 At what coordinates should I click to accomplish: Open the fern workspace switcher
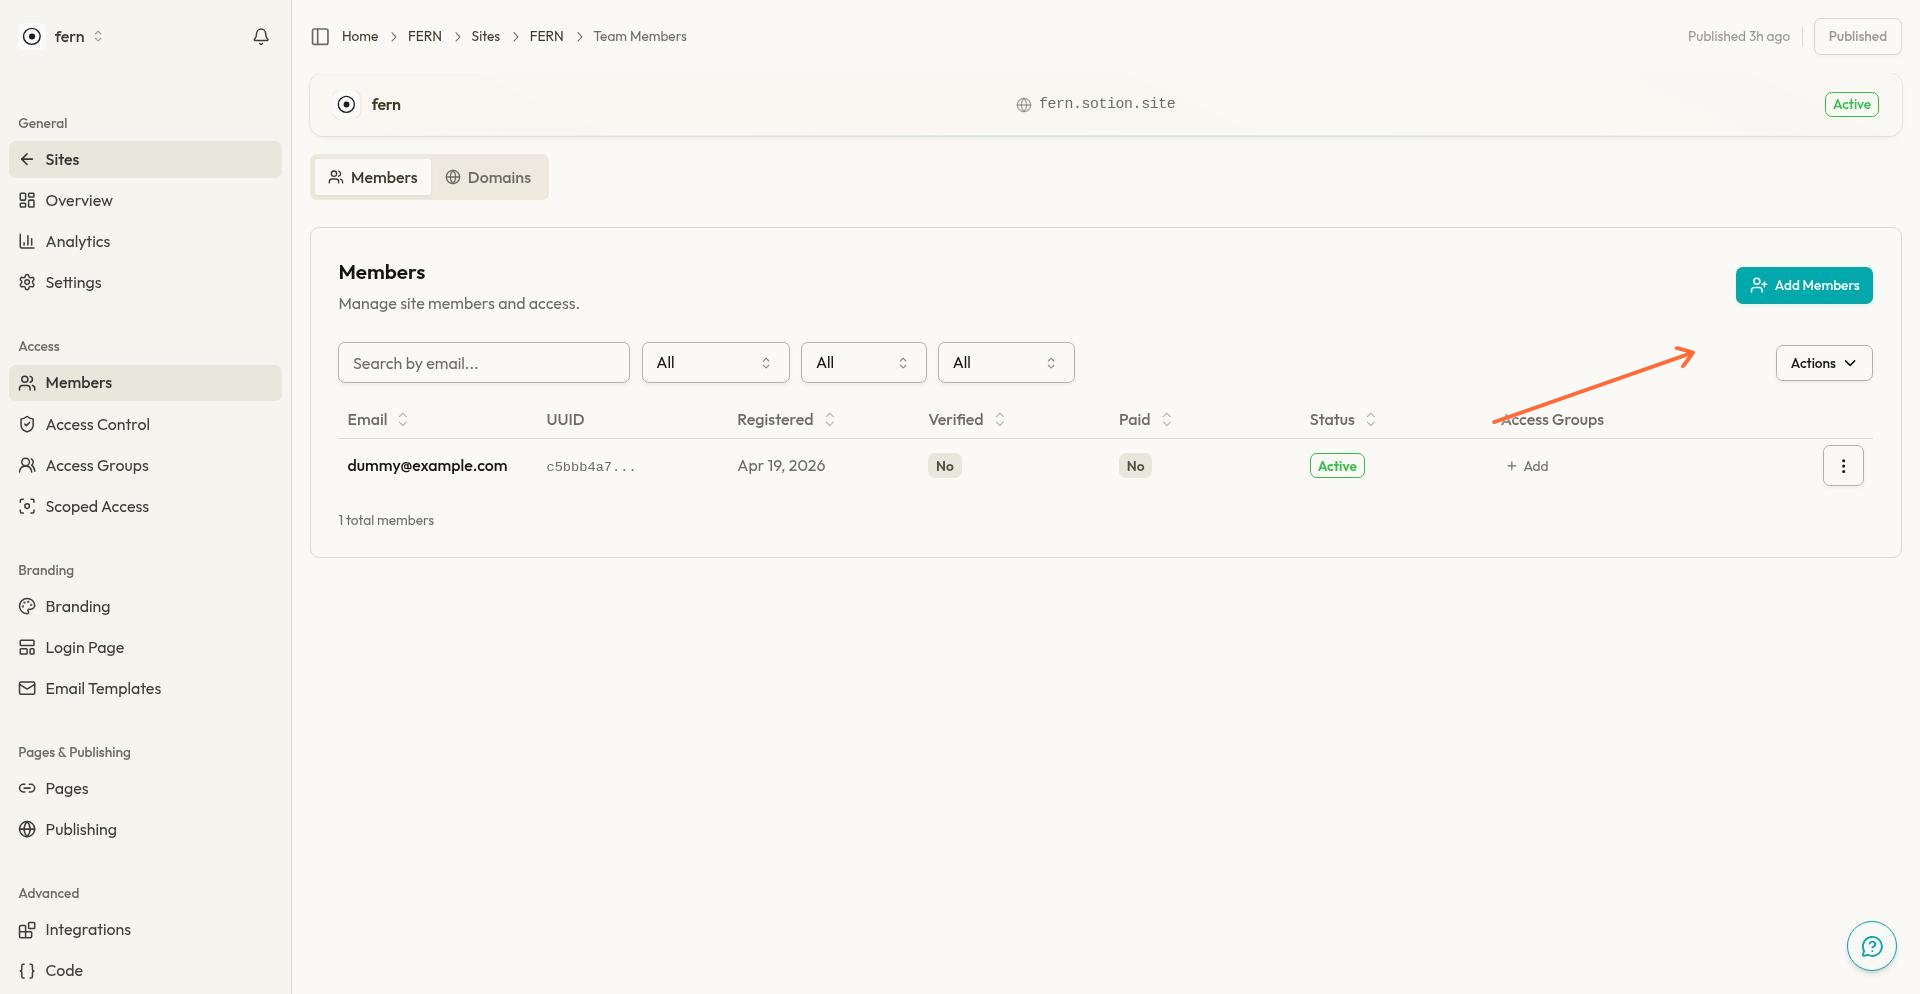pos(62,36)
